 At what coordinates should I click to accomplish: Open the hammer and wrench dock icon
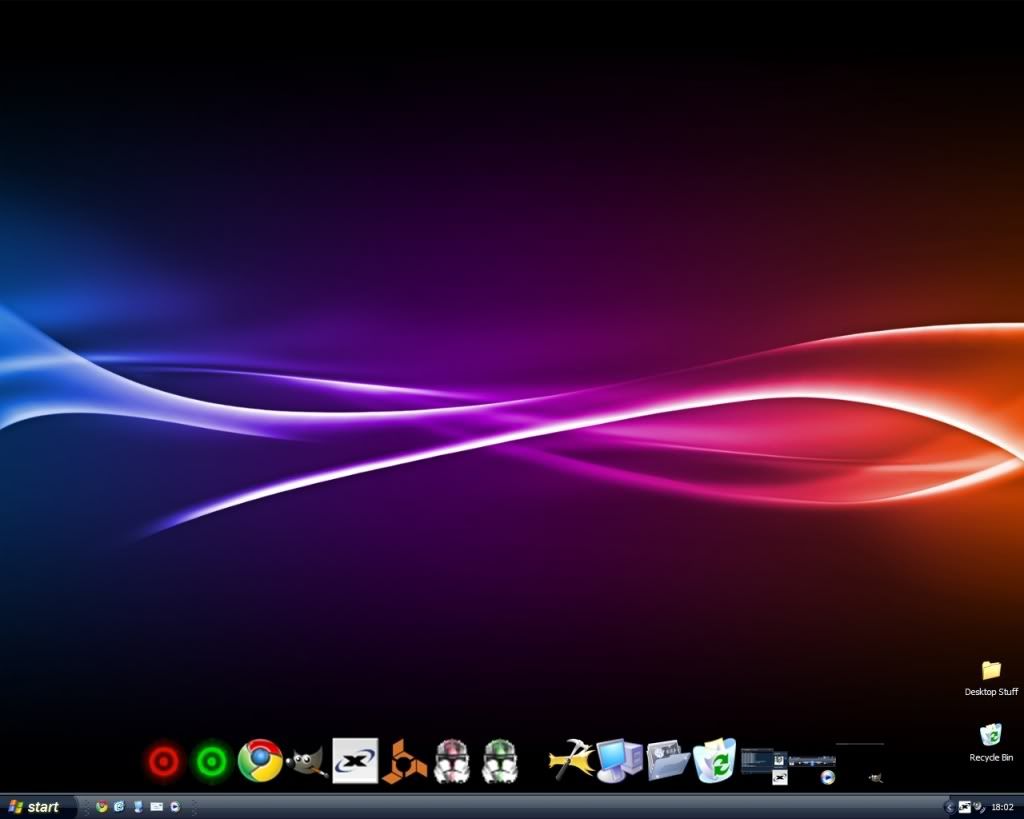(x=571, y=760)
